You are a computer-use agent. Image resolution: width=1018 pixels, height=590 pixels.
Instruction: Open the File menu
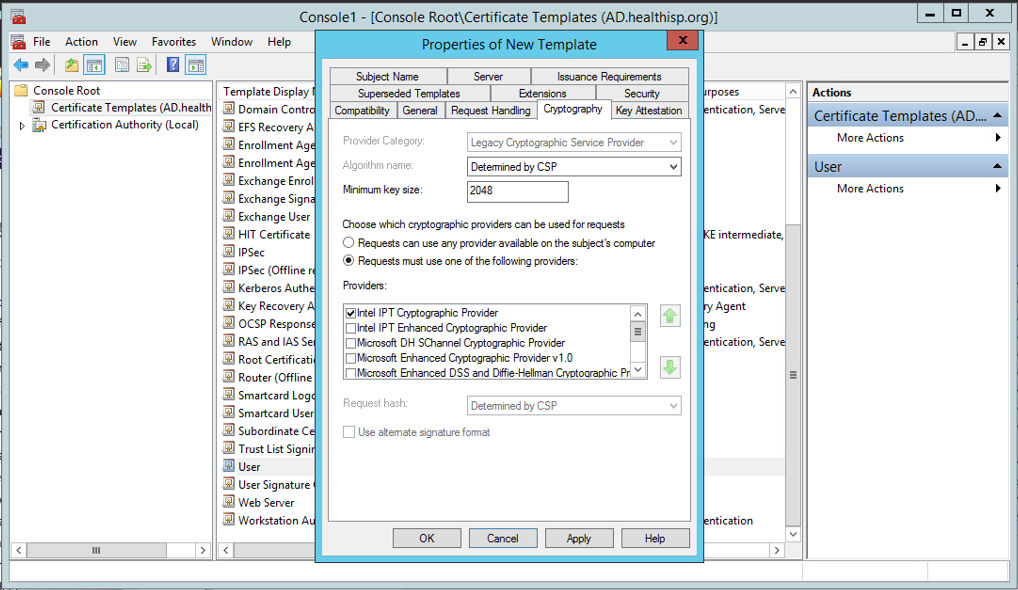pos(42,42)
